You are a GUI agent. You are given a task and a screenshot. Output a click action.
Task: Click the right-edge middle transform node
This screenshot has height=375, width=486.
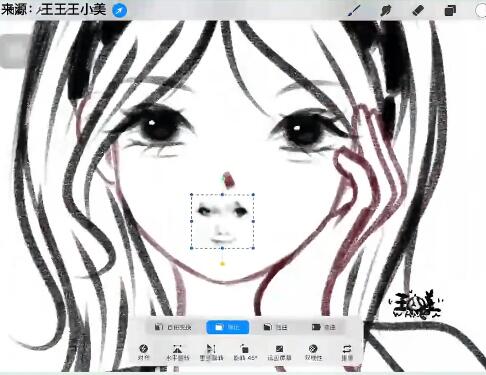coord(254,221)
